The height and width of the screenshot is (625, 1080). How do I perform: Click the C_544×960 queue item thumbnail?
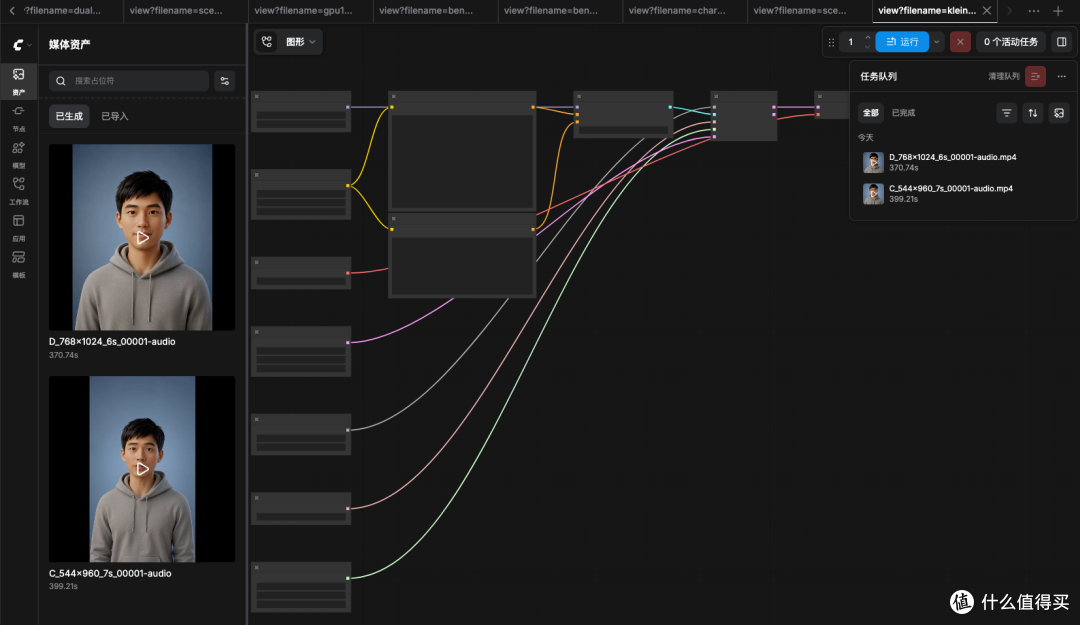873,194
